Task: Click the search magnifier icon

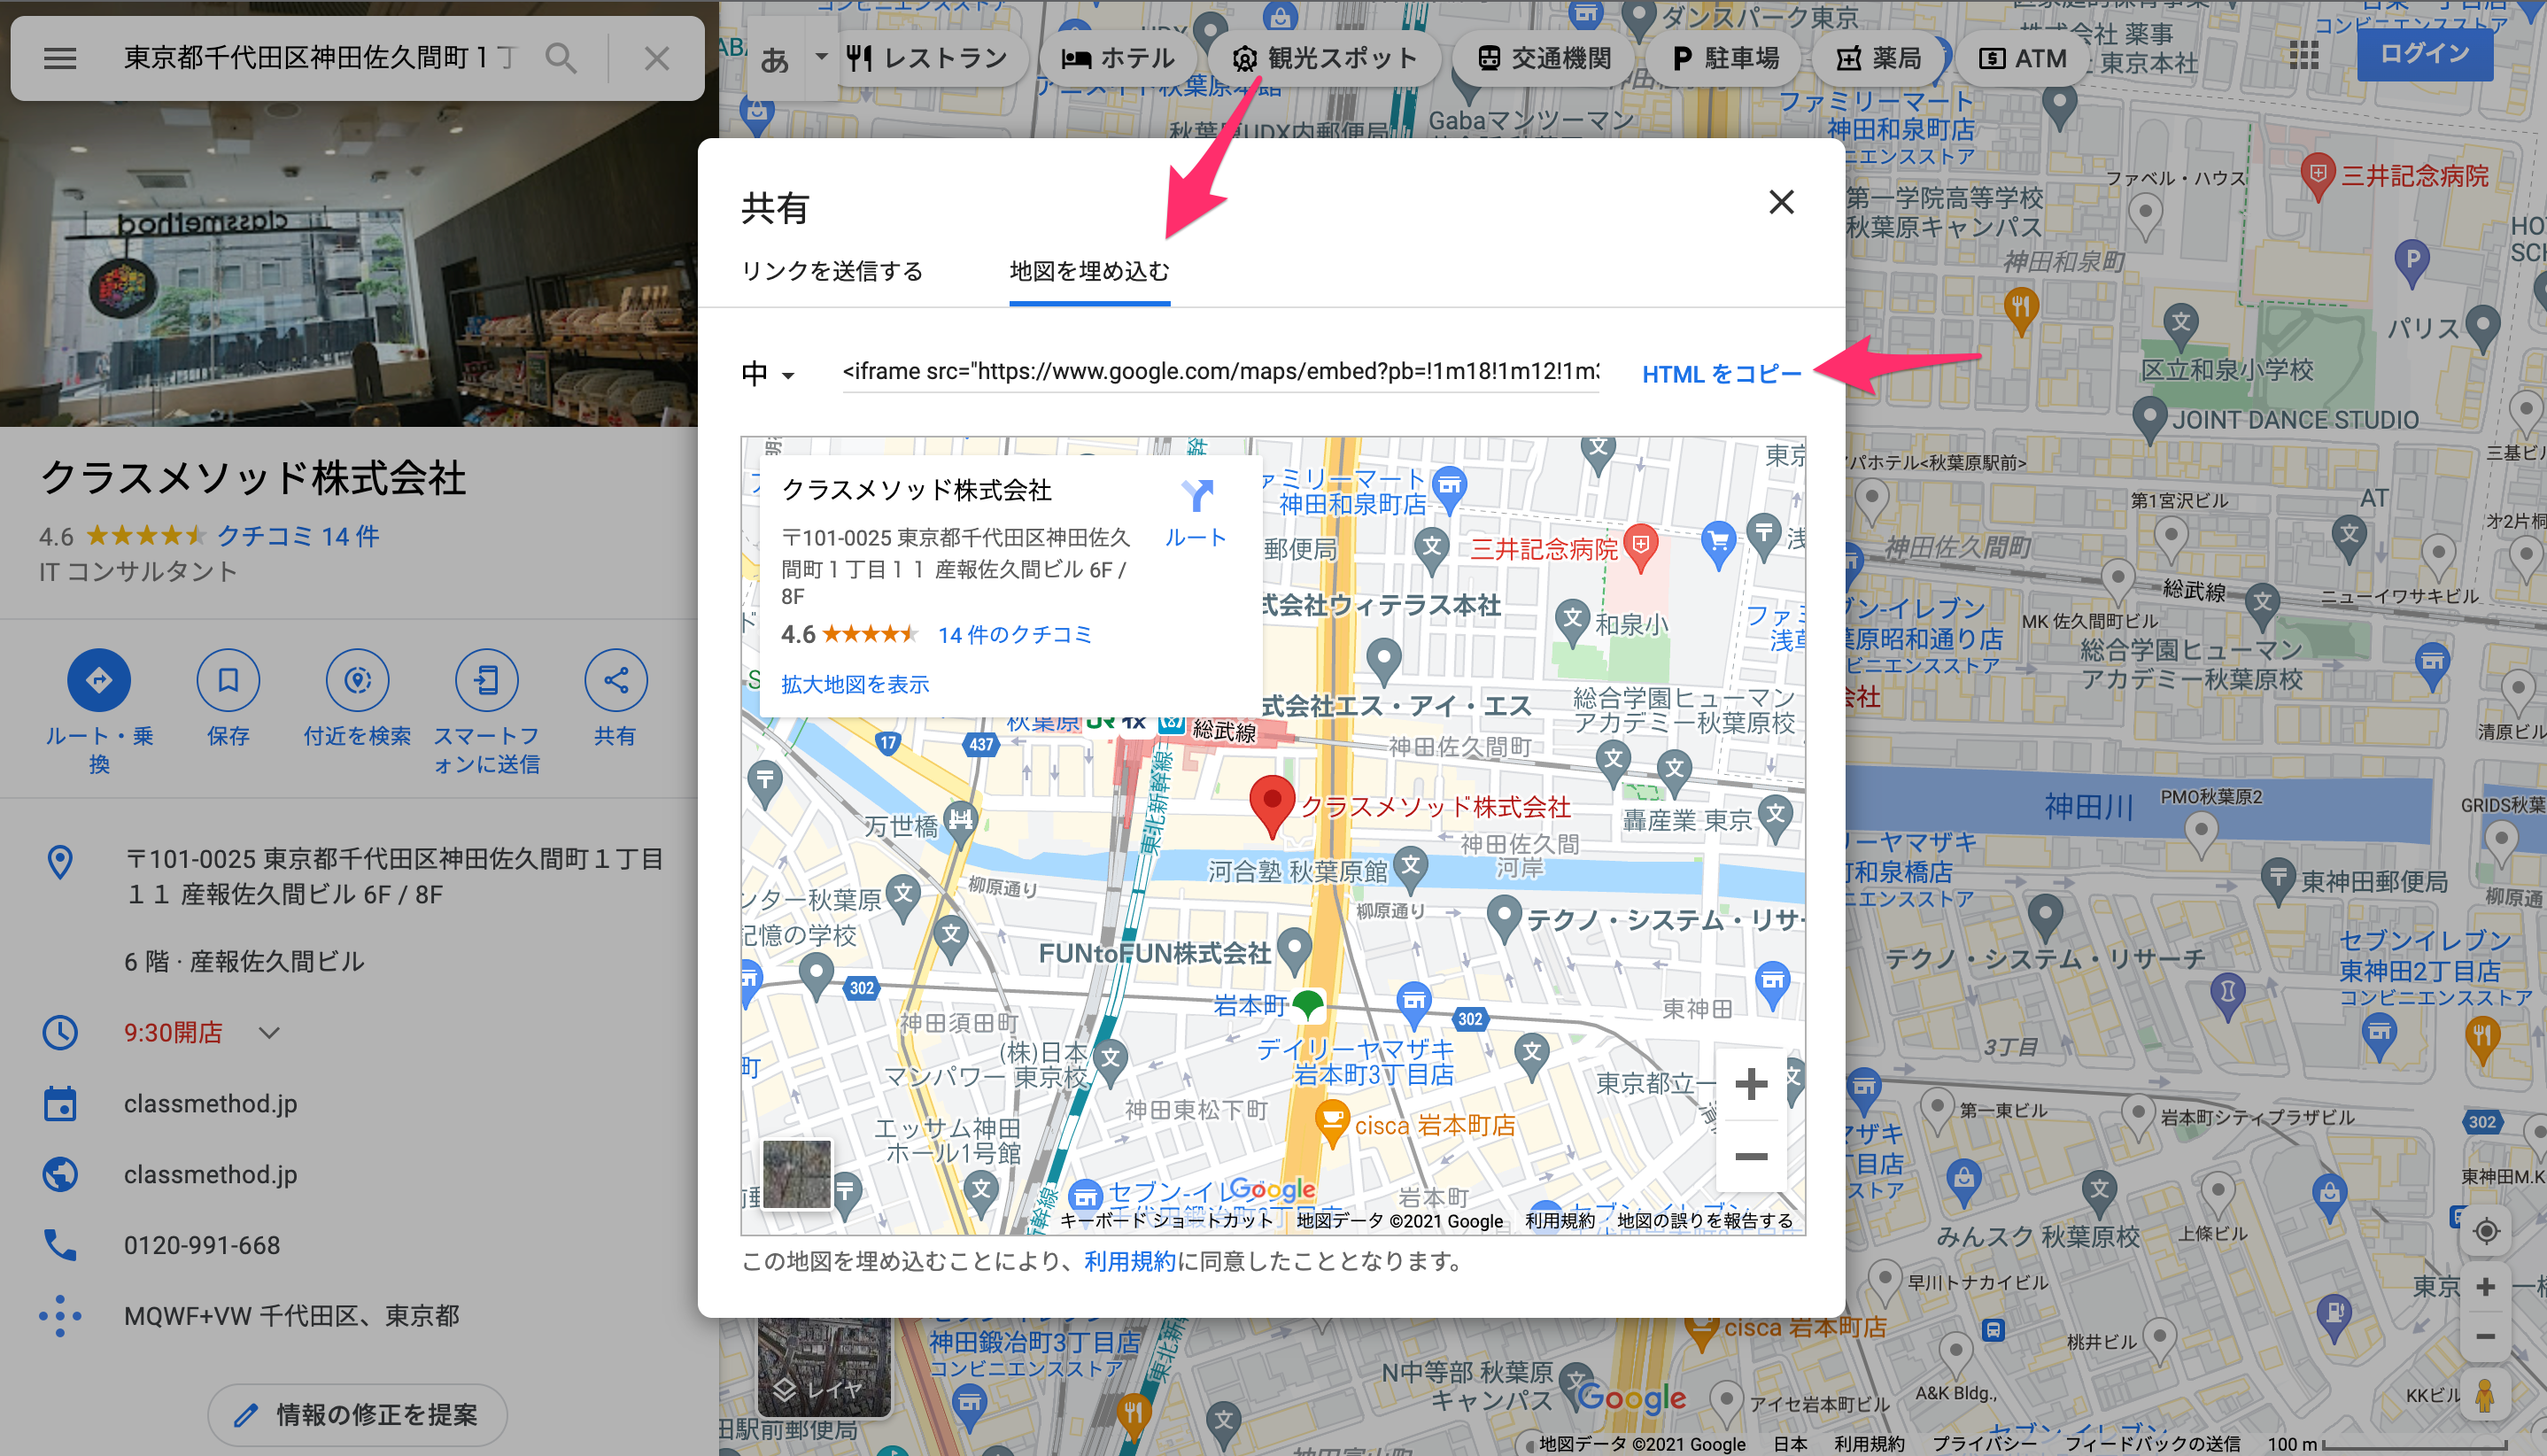Action: [561, 58]
